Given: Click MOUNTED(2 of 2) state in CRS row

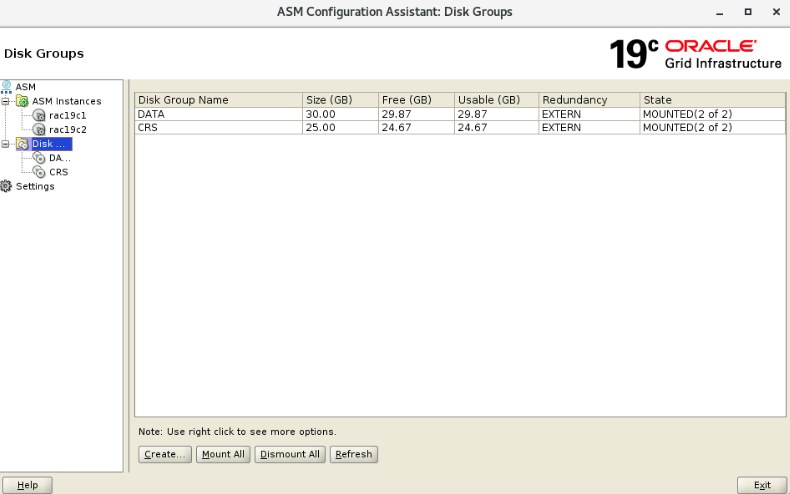Looking at the screenshot, I should click(712, 128).
